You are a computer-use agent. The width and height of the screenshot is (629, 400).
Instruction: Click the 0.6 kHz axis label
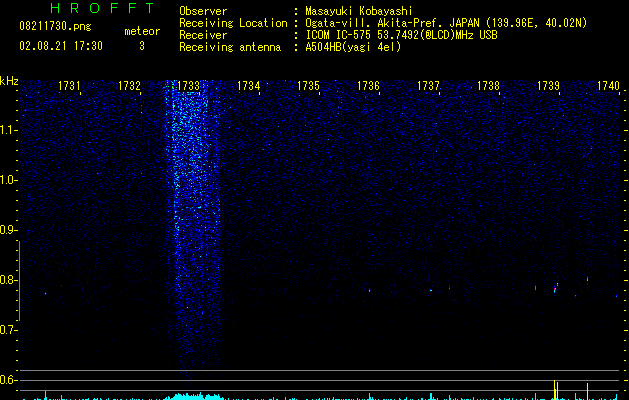8,380
